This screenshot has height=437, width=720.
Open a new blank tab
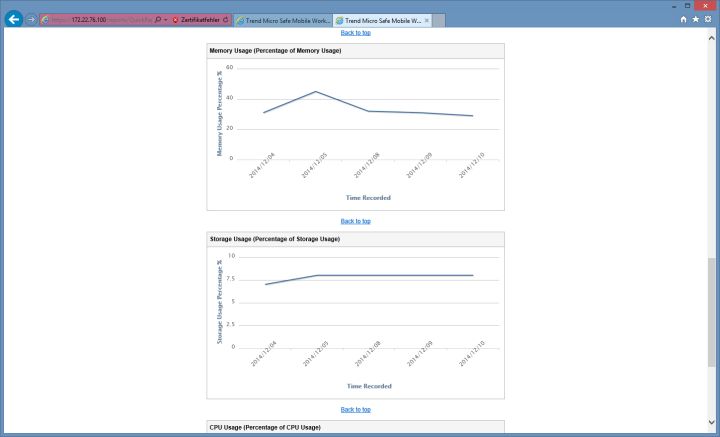(440, 20)
